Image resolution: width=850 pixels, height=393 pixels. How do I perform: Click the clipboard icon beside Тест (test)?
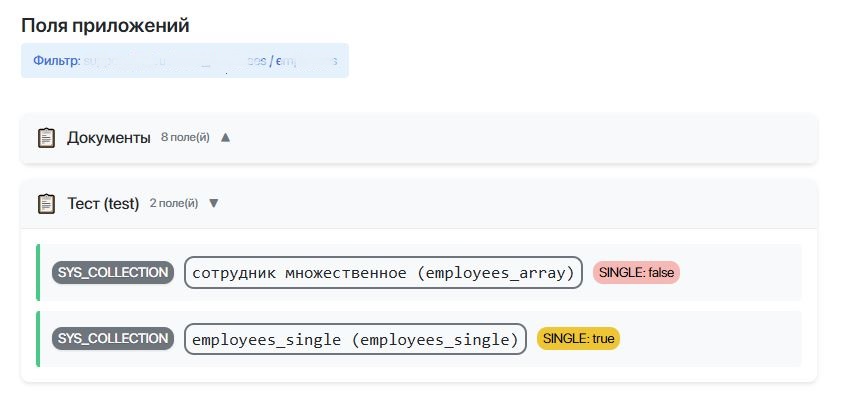(46, 204)
